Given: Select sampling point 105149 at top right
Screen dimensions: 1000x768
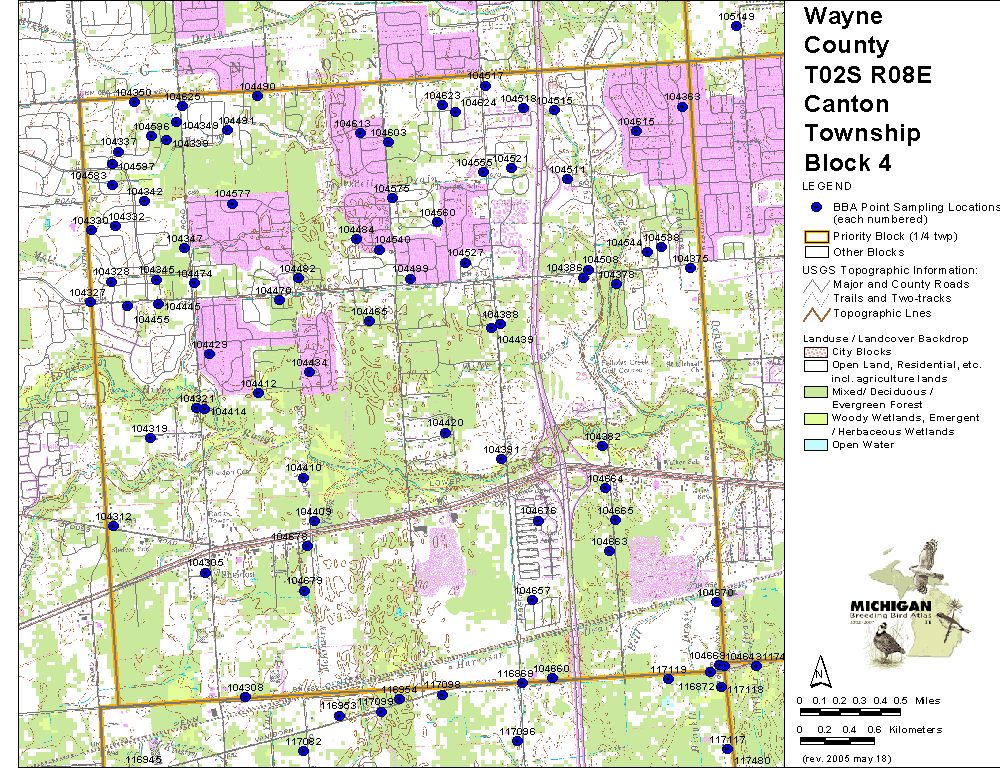Looking at the screenshot, I should [x=737, y=25].
